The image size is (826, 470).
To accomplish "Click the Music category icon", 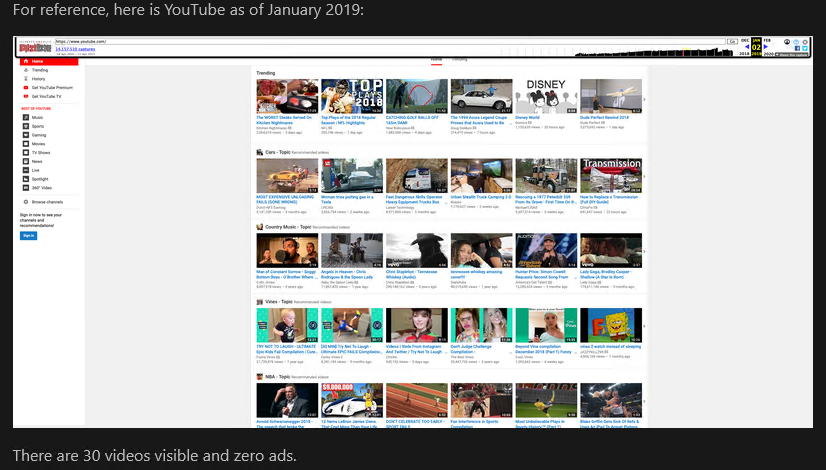I will 26,118.
